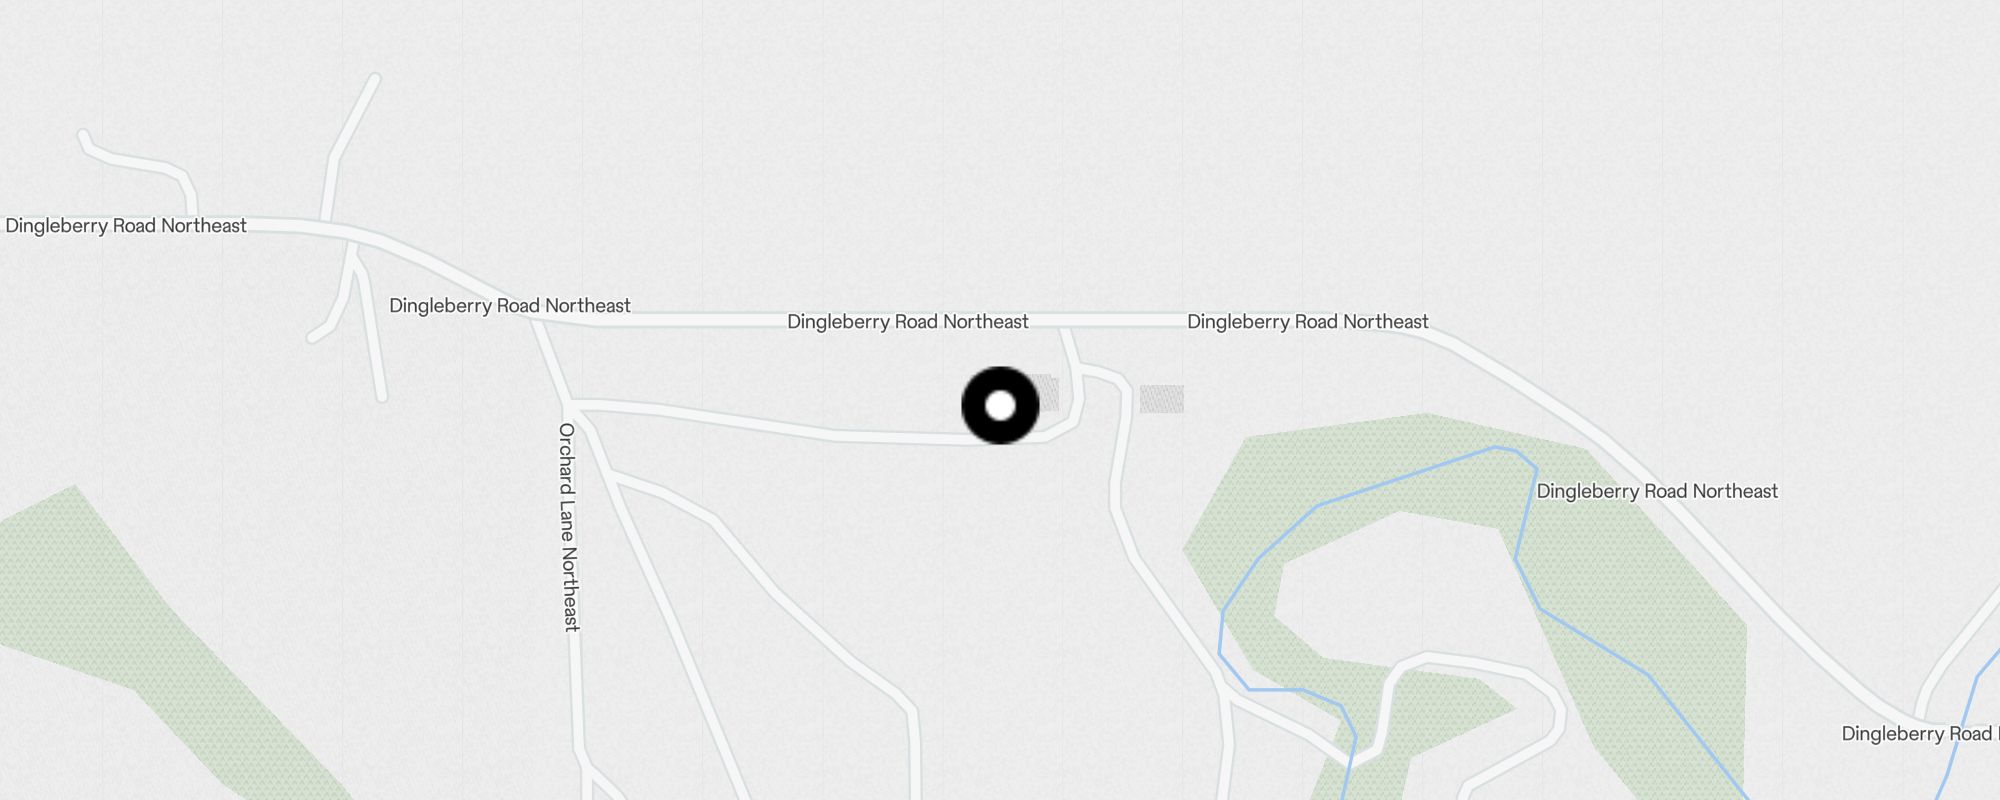This screenshot has height=800, width=2000.
Task: Click Dingleberry Road Northeast label directly above marker
Action: [908, 322]
